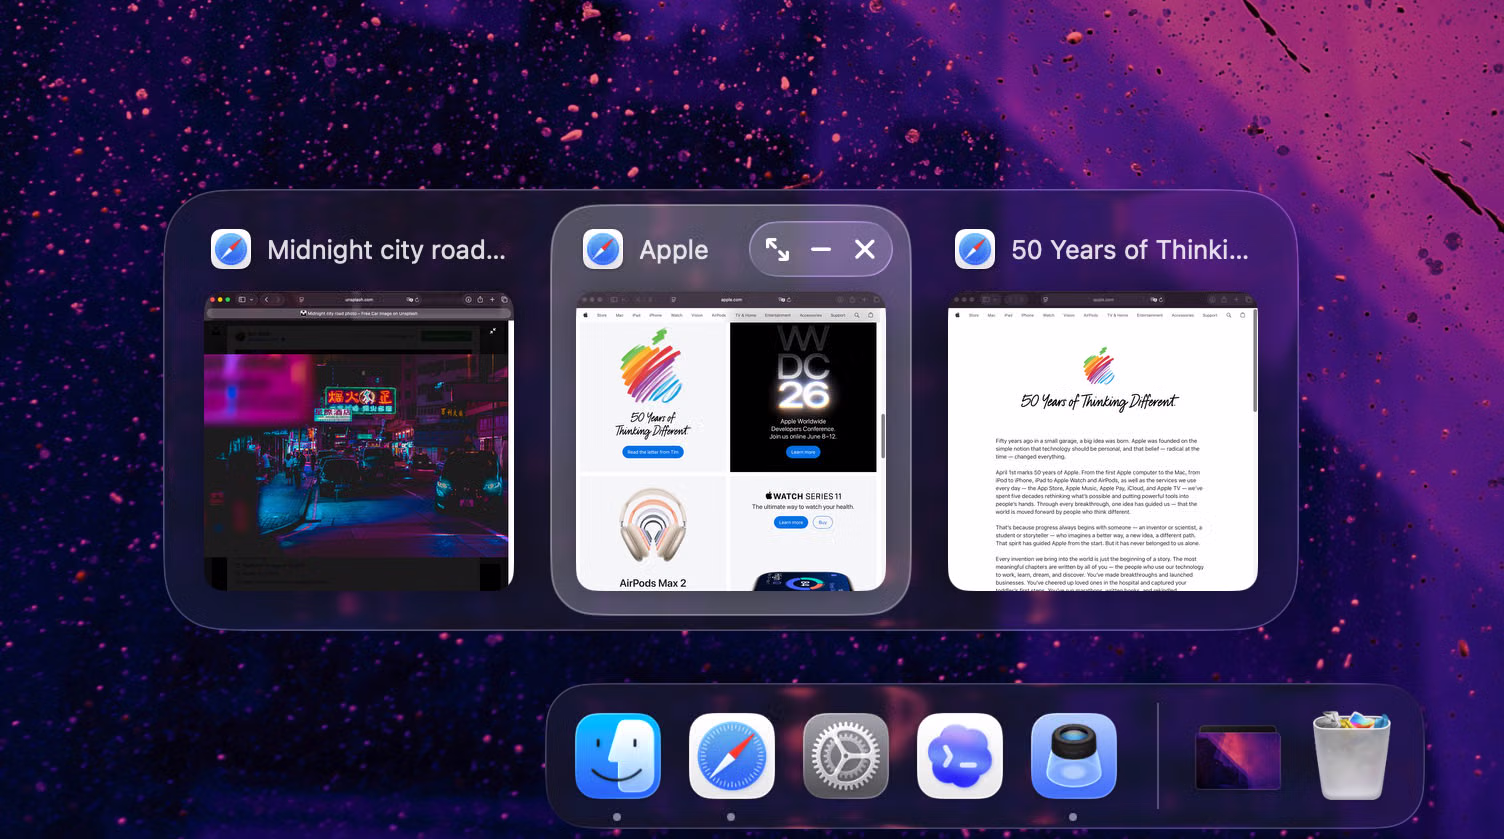The height and width of the screenshot is (839, 1504).
Task: Select the Midnight city road window thumbnail
Action: [359, 441]
